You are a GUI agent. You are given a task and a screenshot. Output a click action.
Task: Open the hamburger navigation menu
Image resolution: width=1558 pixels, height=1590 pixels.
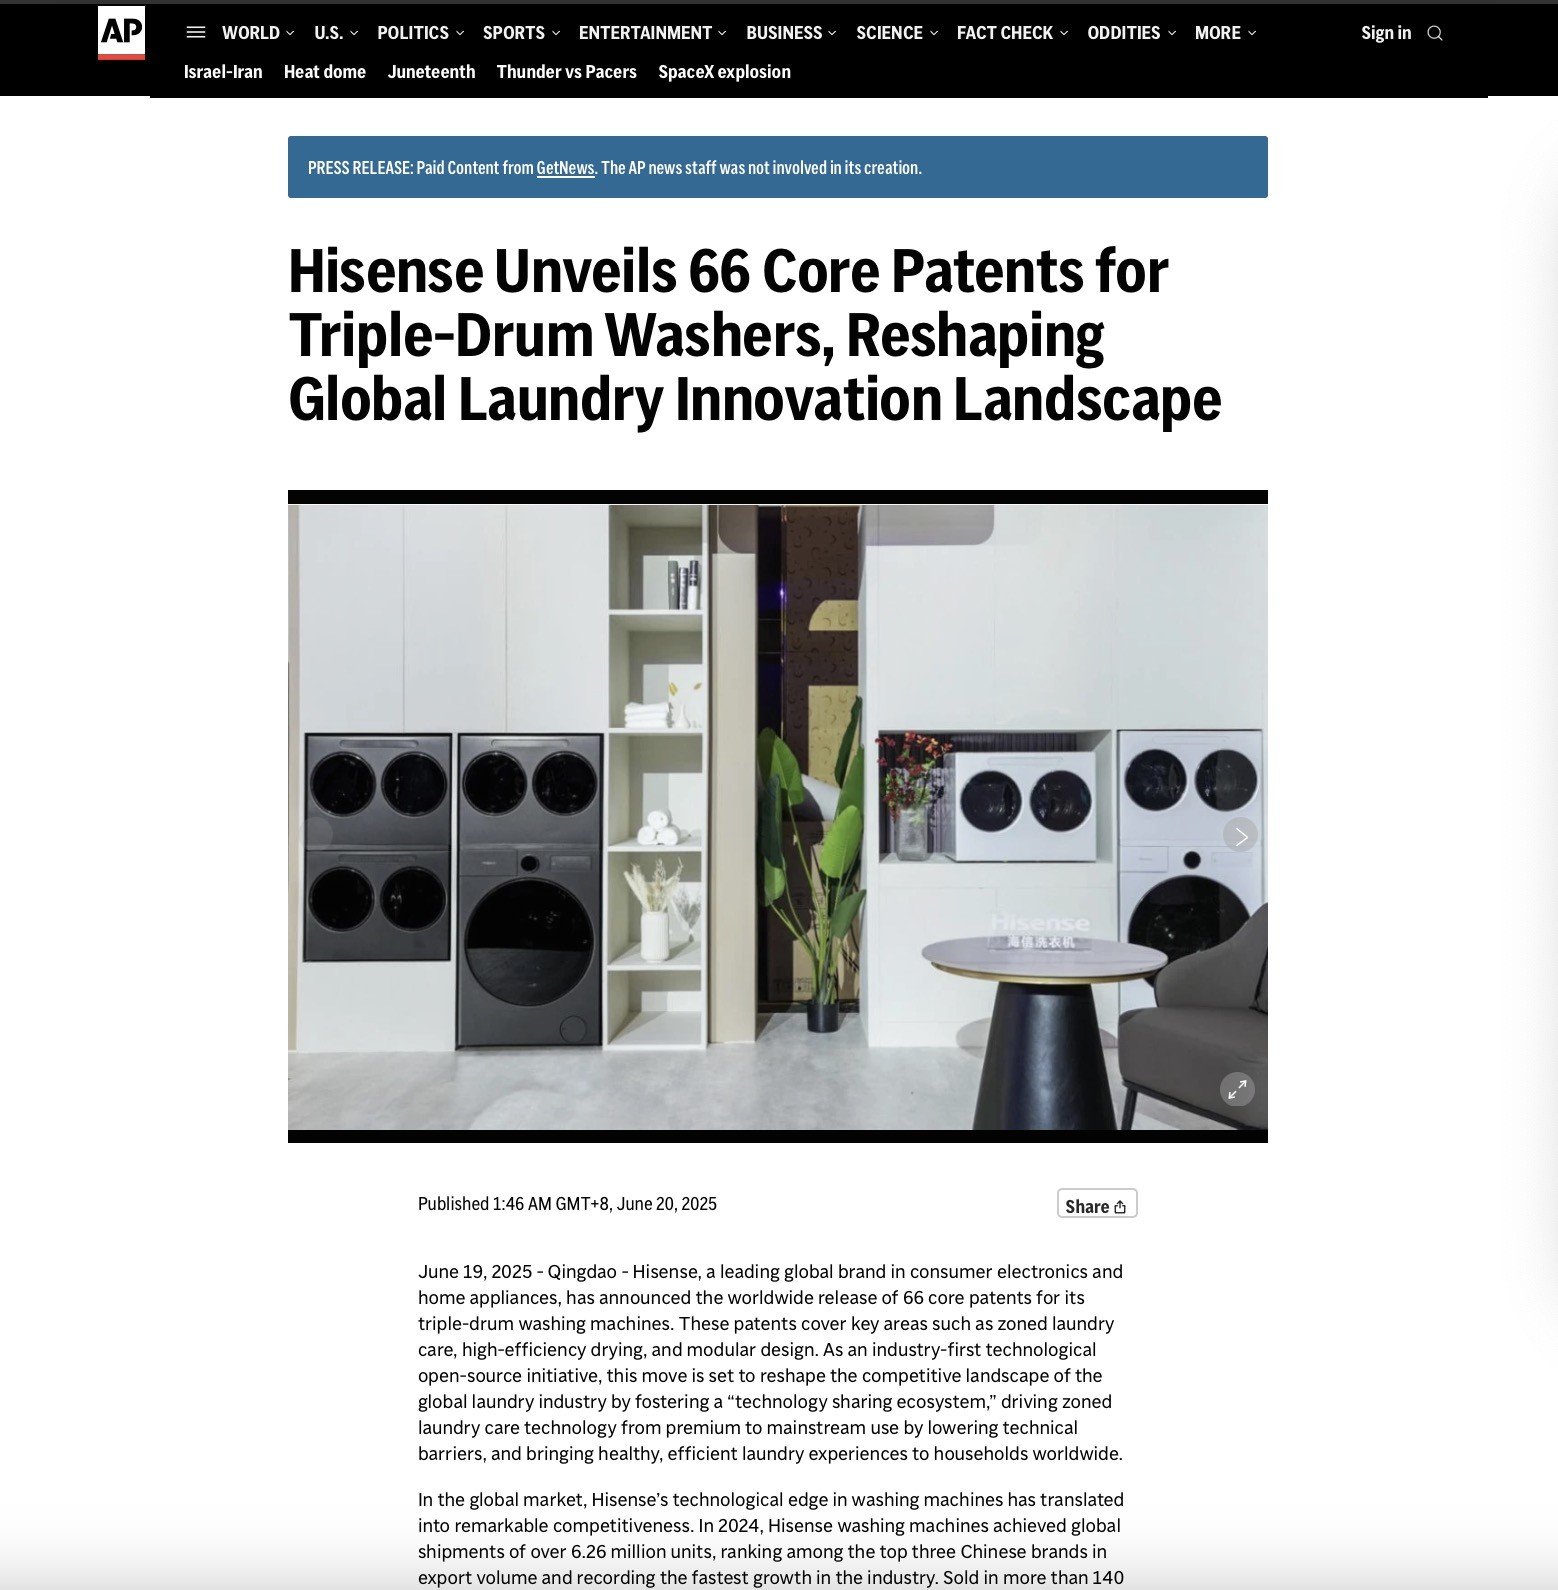coord(196,33)
